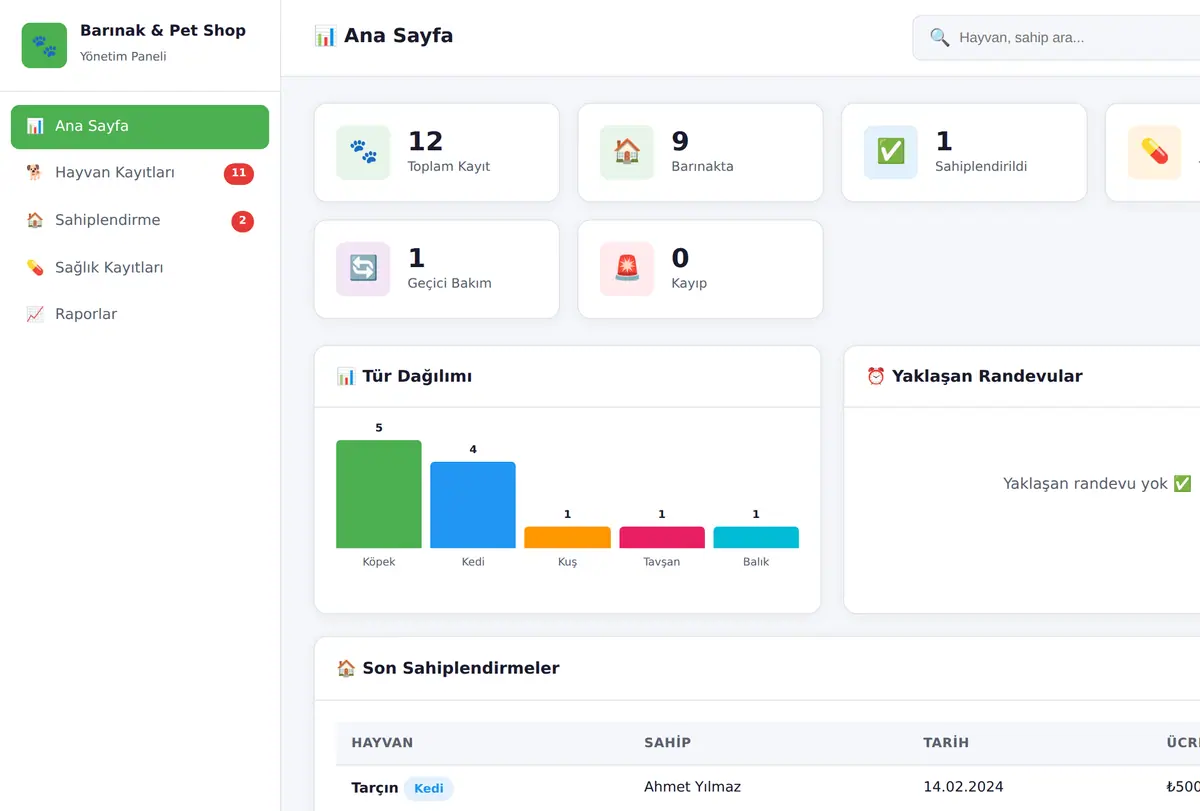
Task: Click the house icon on Barınakta card
Action: (627, 152)
